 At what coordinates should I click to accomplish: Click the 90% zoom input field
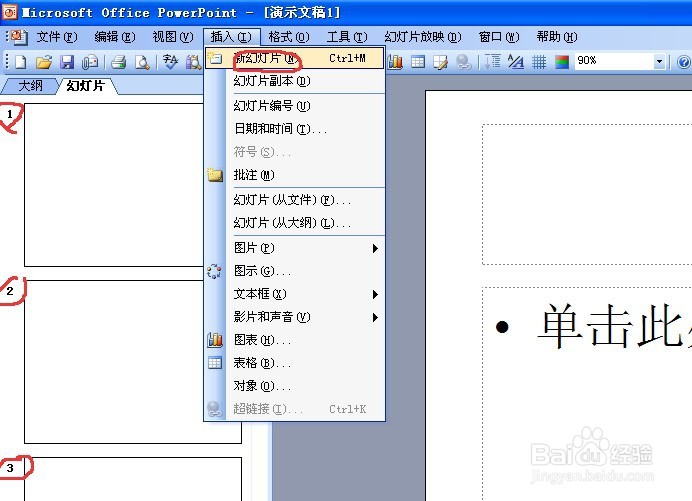[614, 61]
